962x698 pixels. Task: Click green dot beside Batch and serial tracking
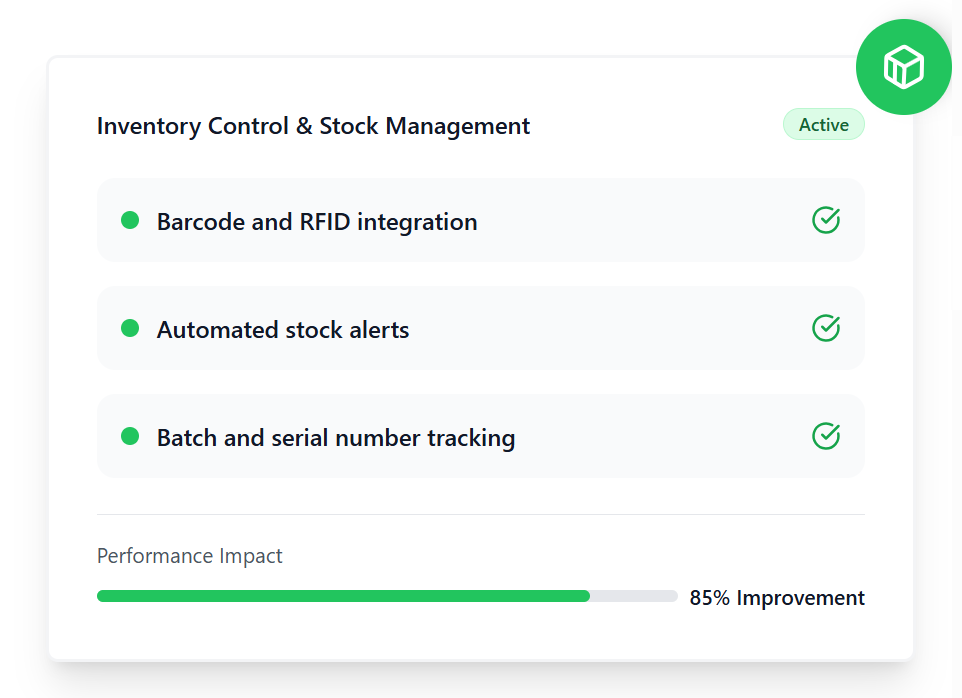pos(130,436)
